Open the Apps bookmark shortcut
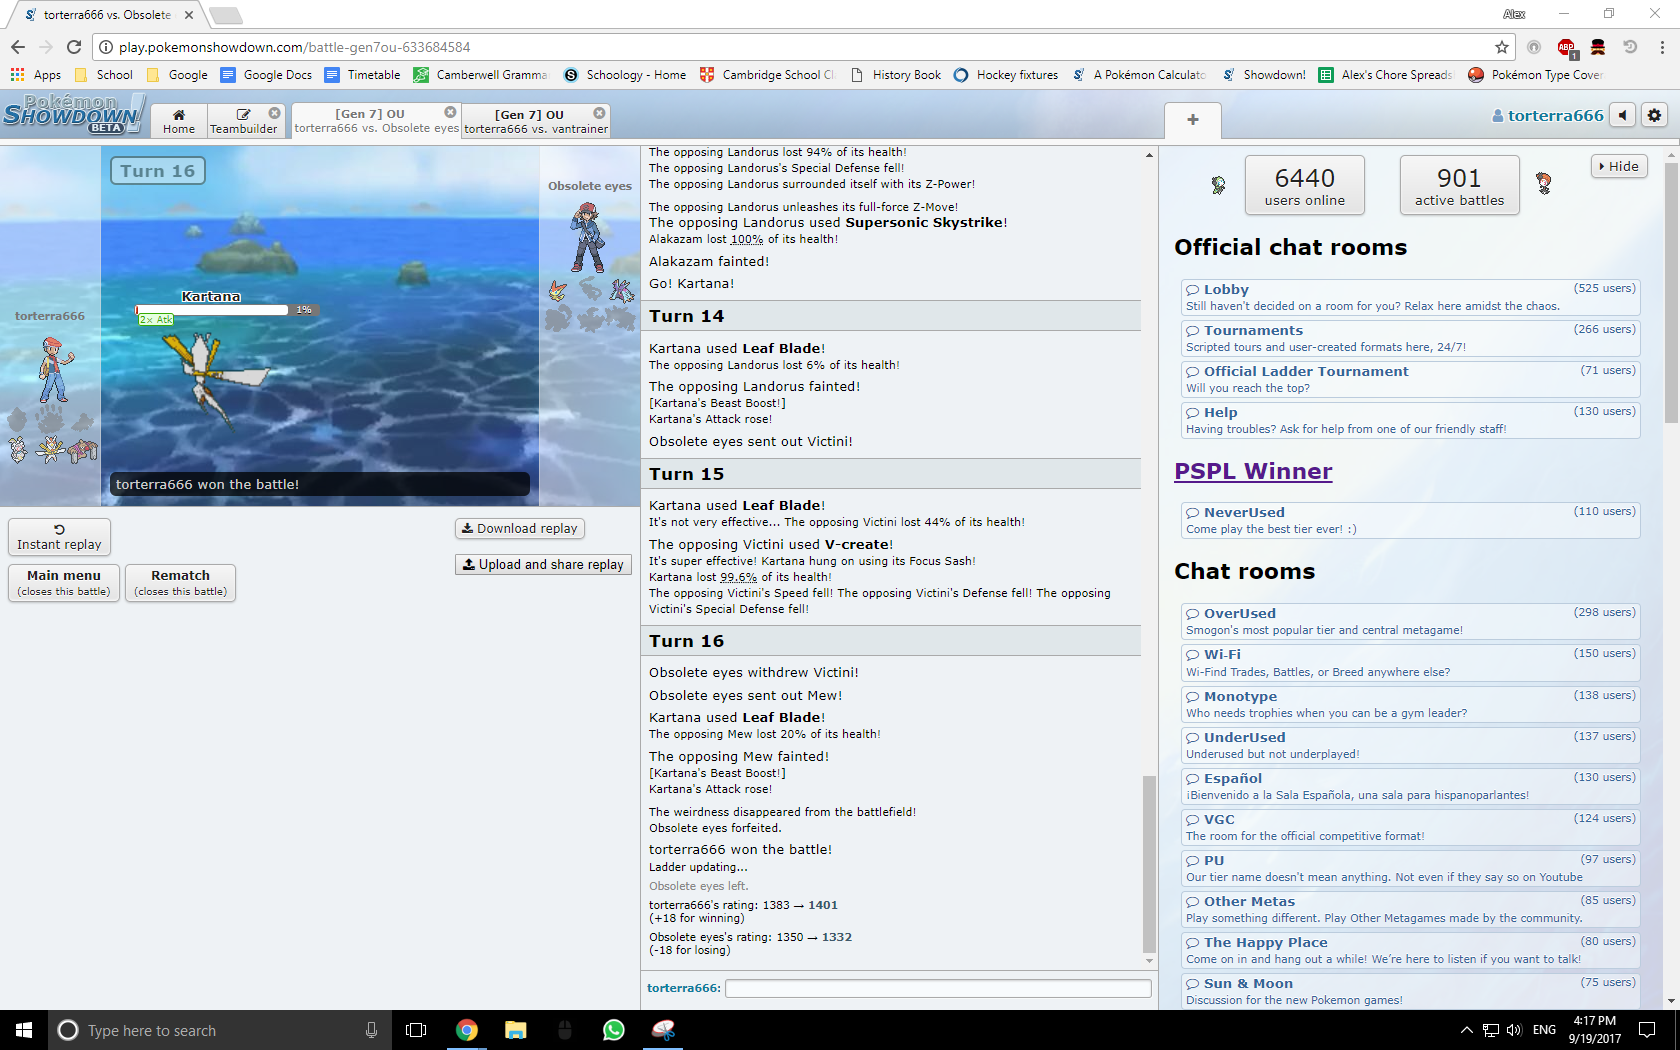 coord(35,75)
